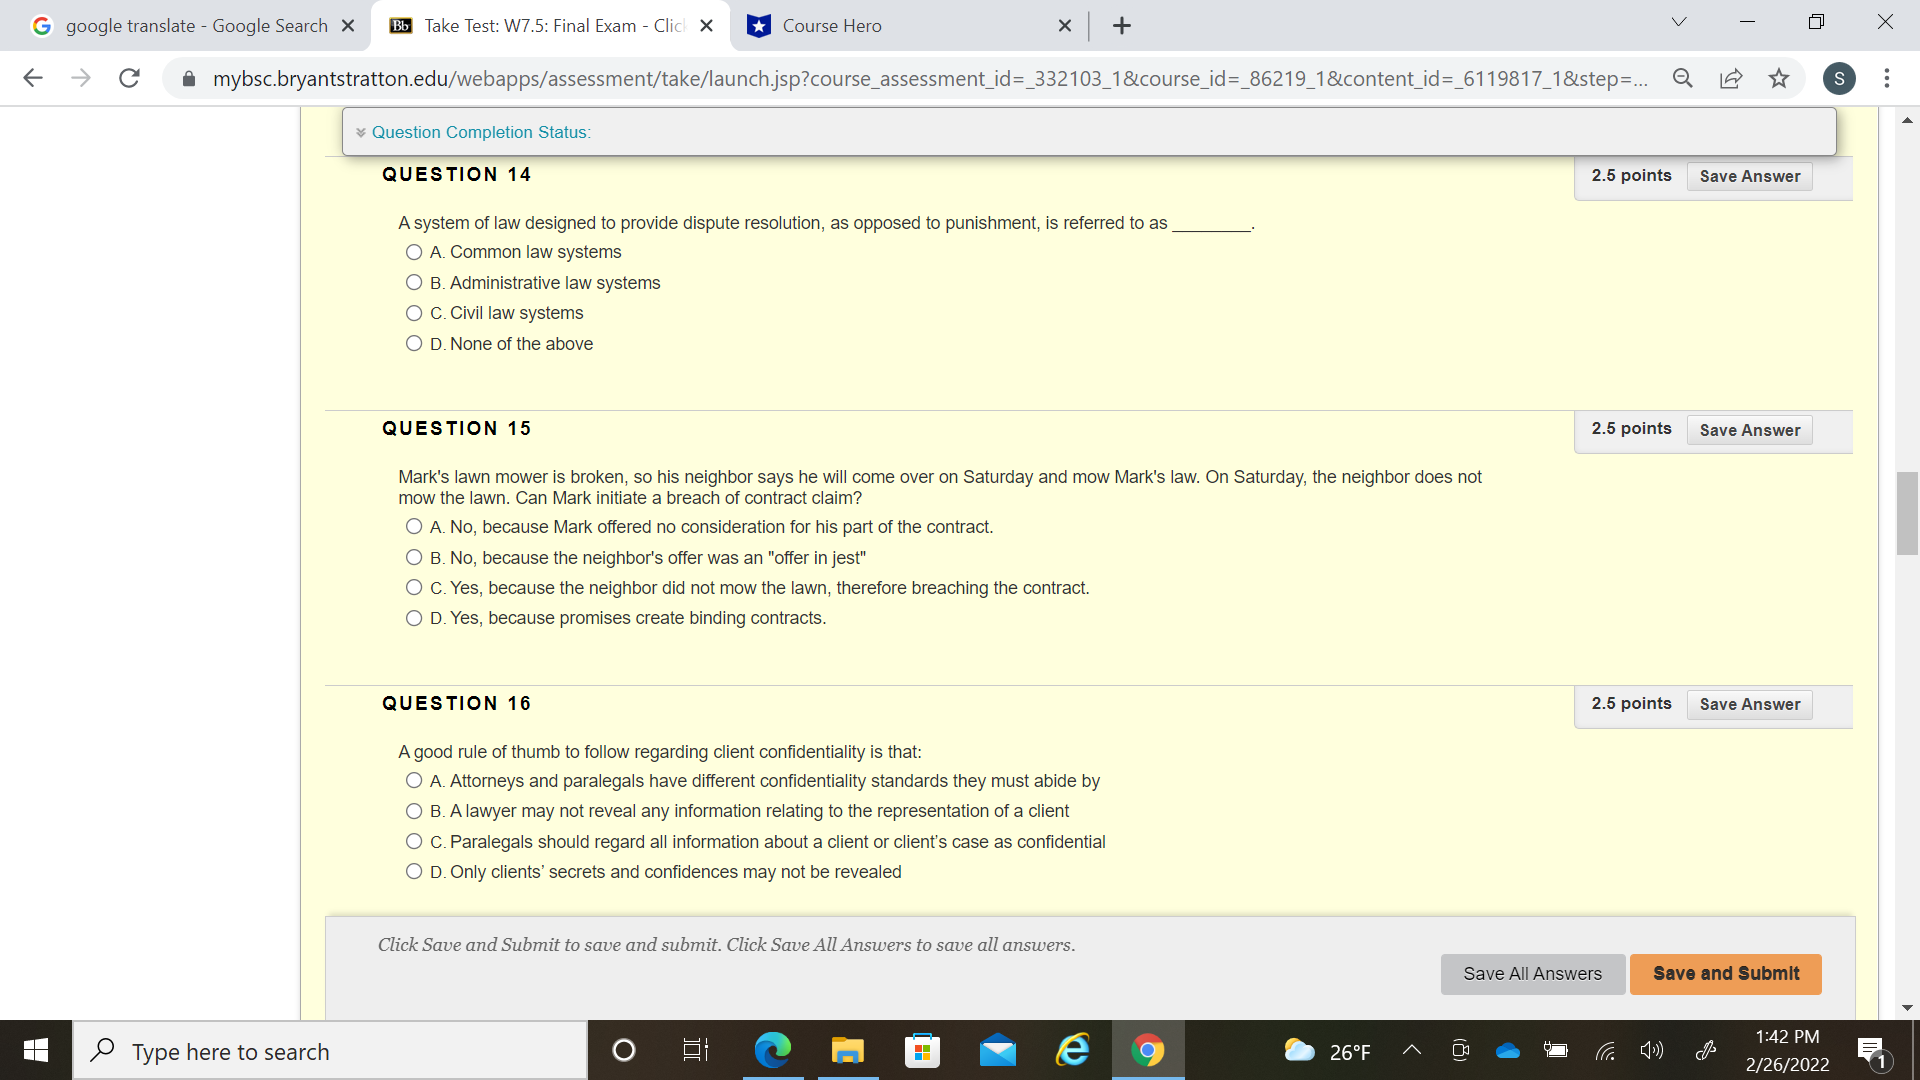This screenshot has width=1920, height=1080.
Task: Click Save and Submit
Action: tap(1724, 973)
